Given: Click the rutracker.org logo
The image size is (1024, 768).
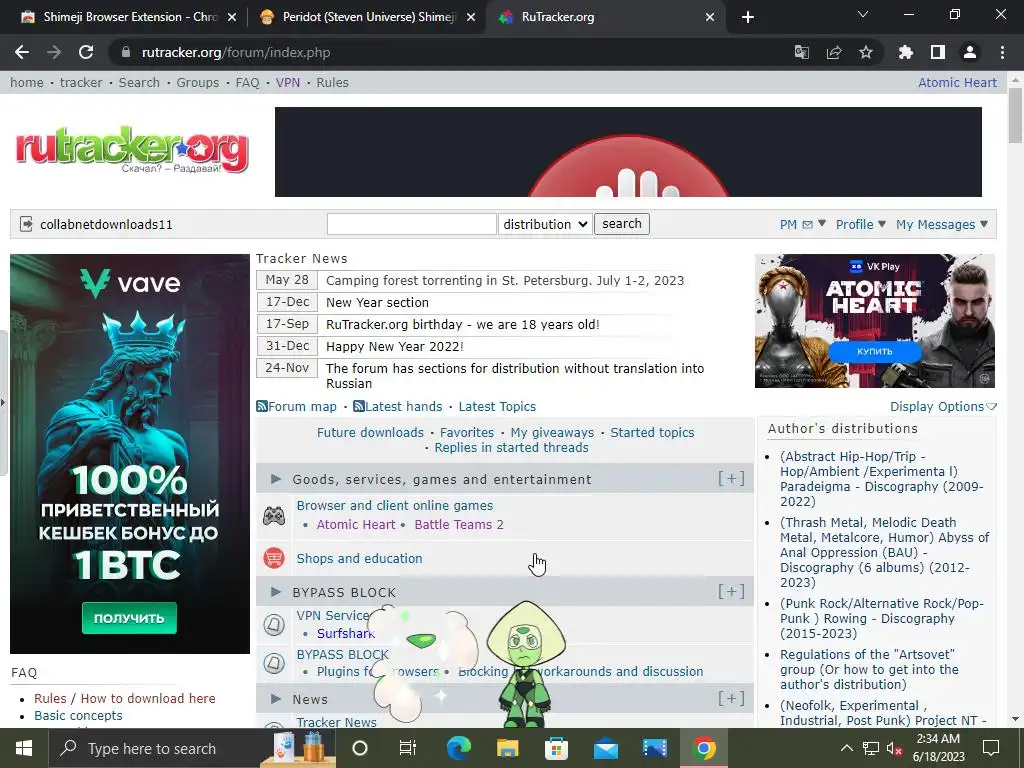Looking at the screenshot, I should tap(132, 150).
